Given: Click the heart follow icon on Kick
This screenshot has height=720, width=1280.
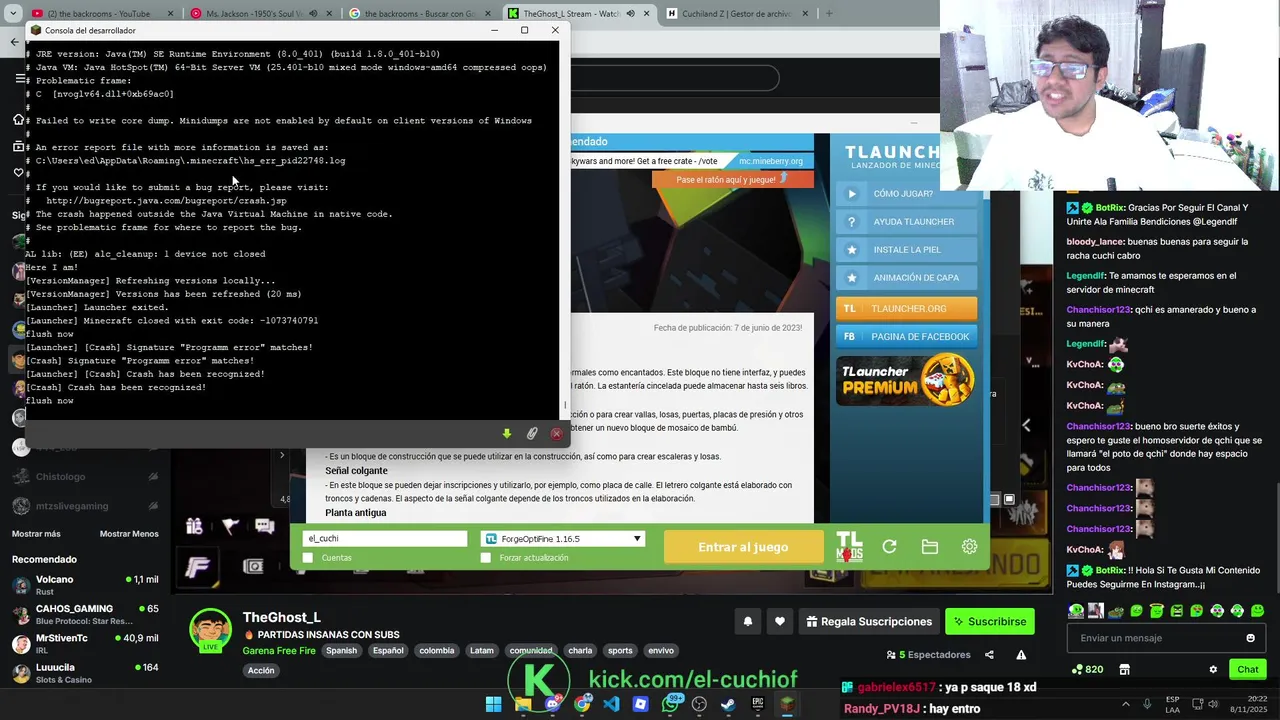Looking at the screenshot, I should coord(780,621).
